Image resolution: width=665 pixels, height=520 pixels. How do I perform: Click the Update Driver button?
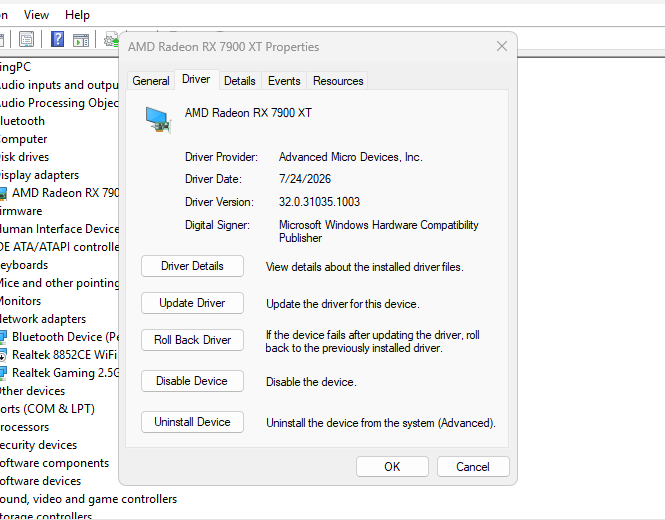coord(192,303)
